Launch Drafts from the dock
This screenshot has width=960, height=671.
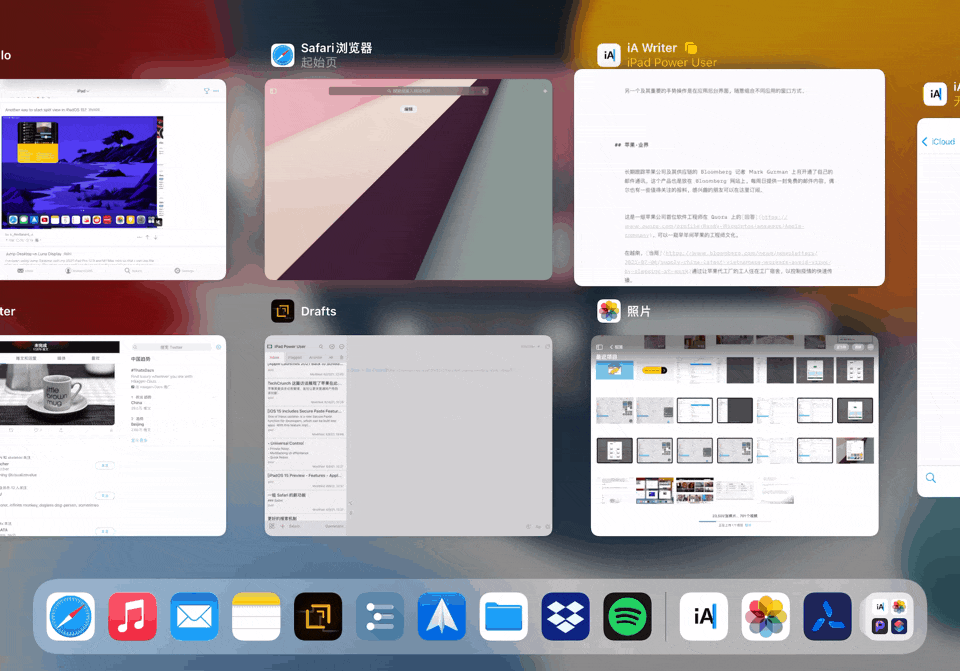coord(318,617)
